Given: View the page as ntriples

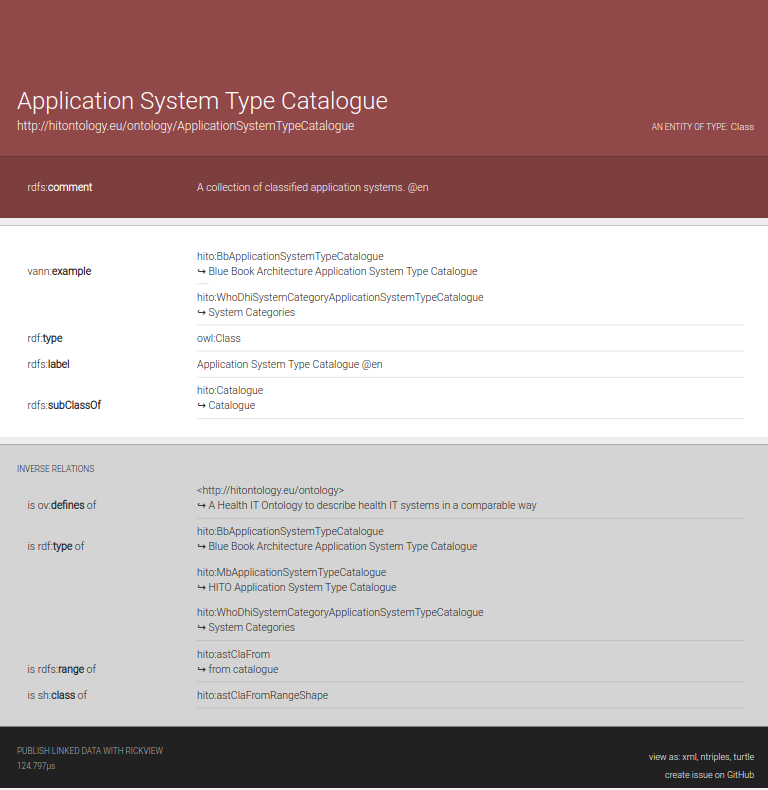Looking at the screenshot, I should pos(714,757).
